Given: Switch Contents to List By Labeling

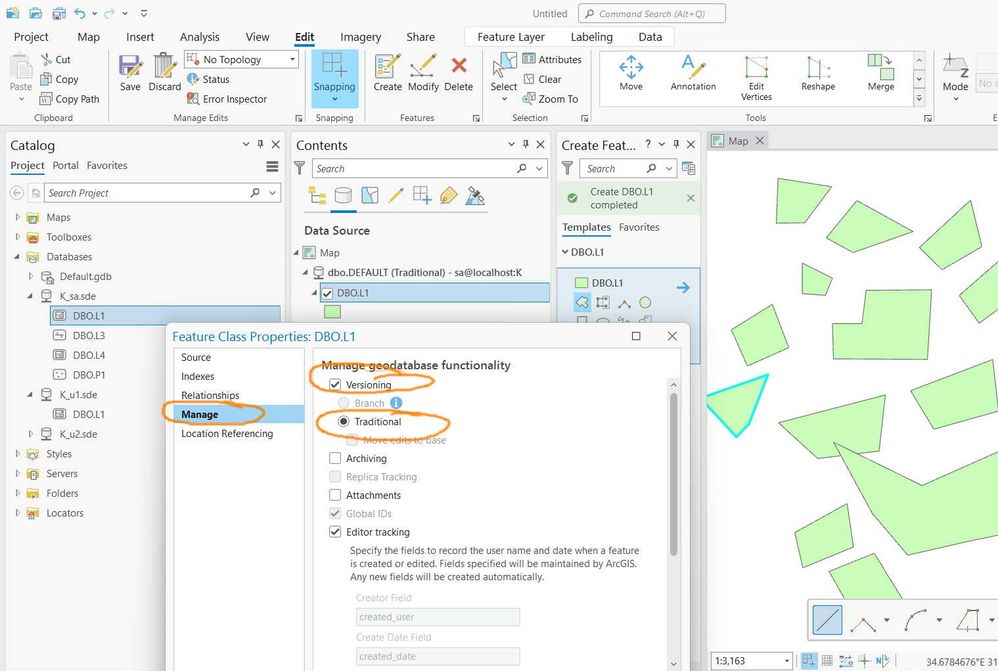Looking at the screenshot, I should click(x=448, y=195).
